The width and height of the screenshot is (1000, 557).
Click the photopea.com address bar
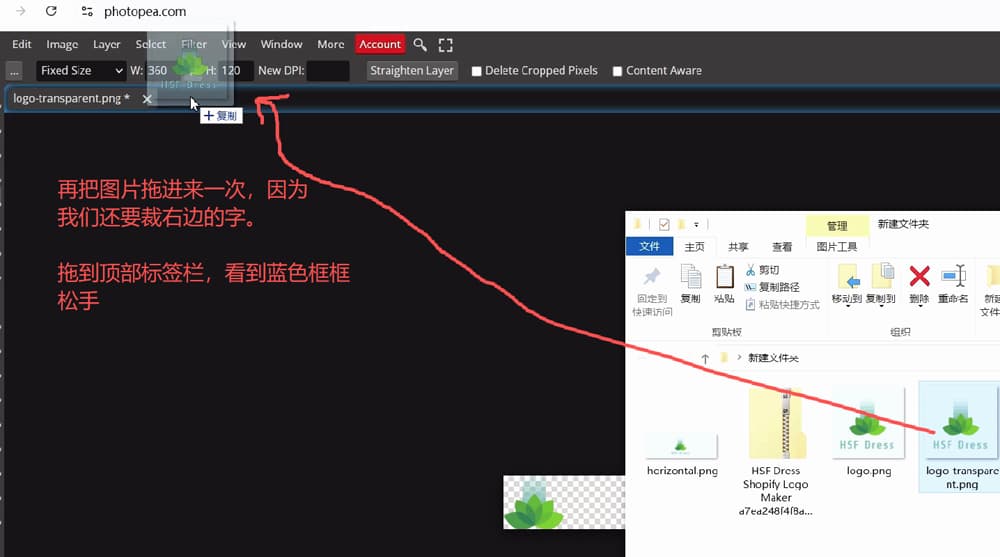click(x=145, y=11)
